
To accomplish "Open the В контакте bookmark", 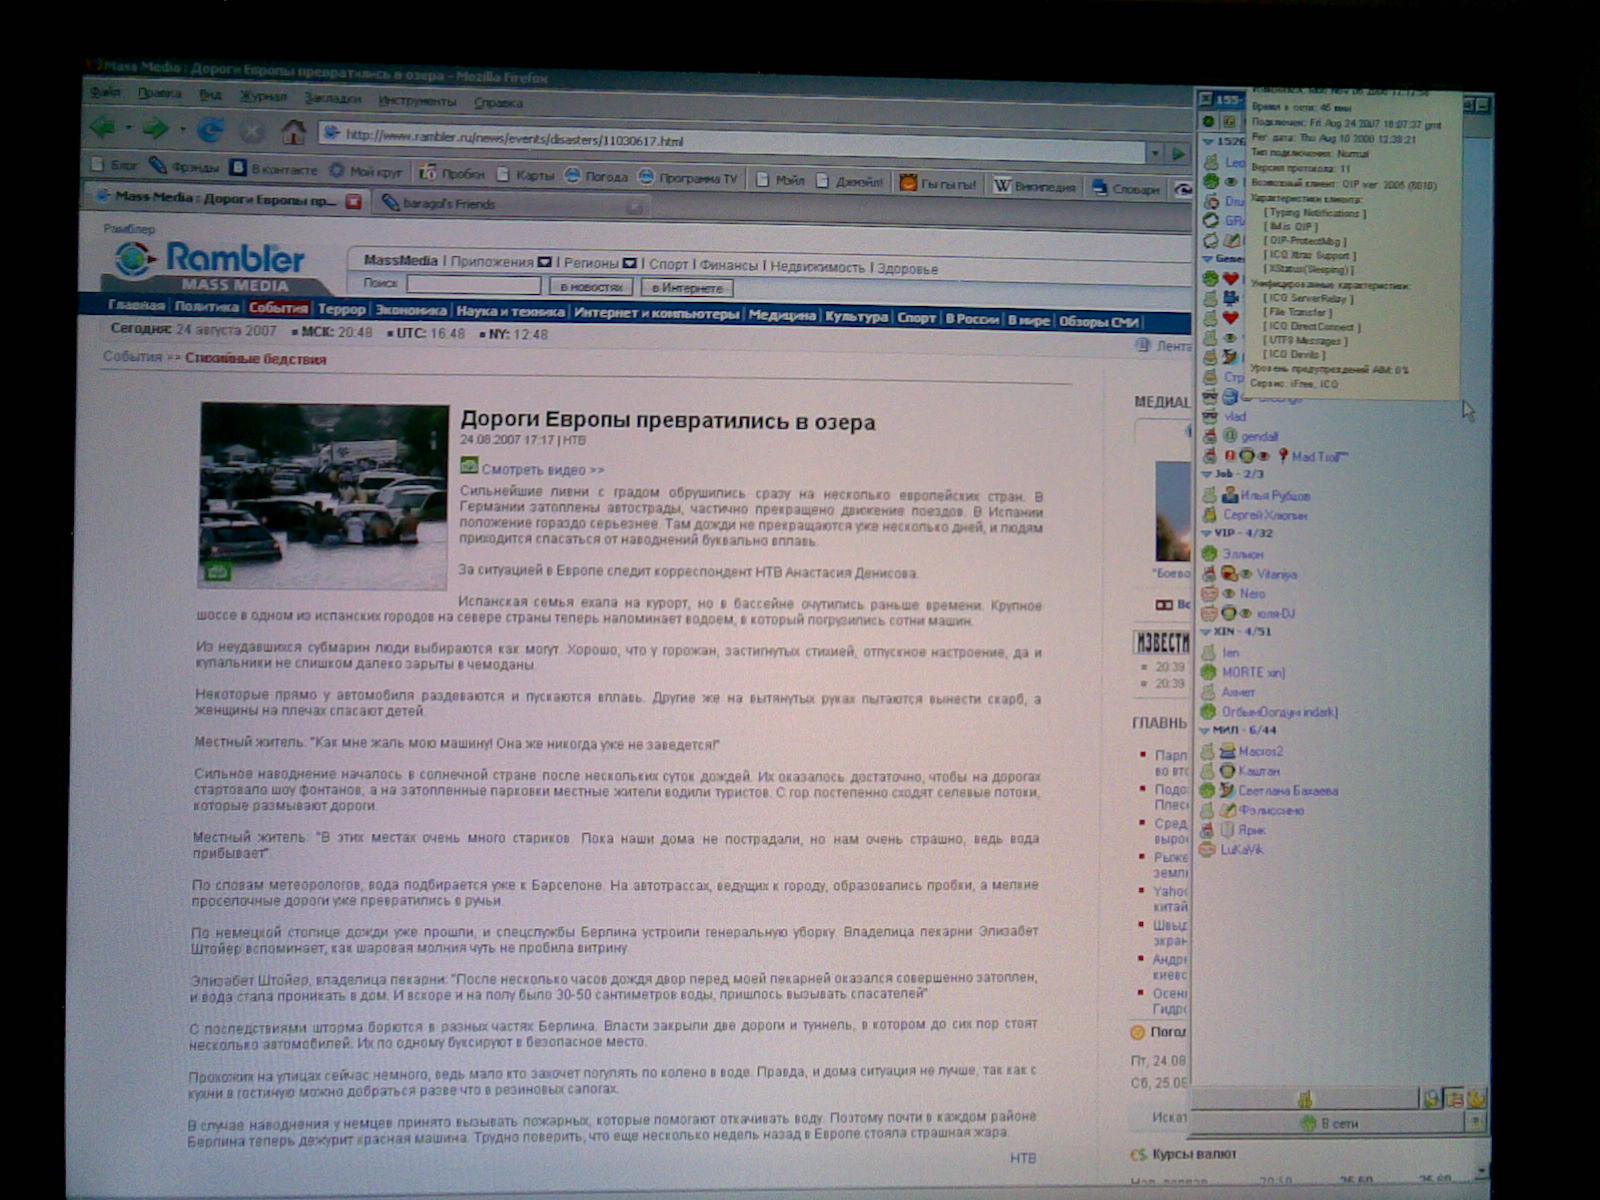I will point(273,168).
